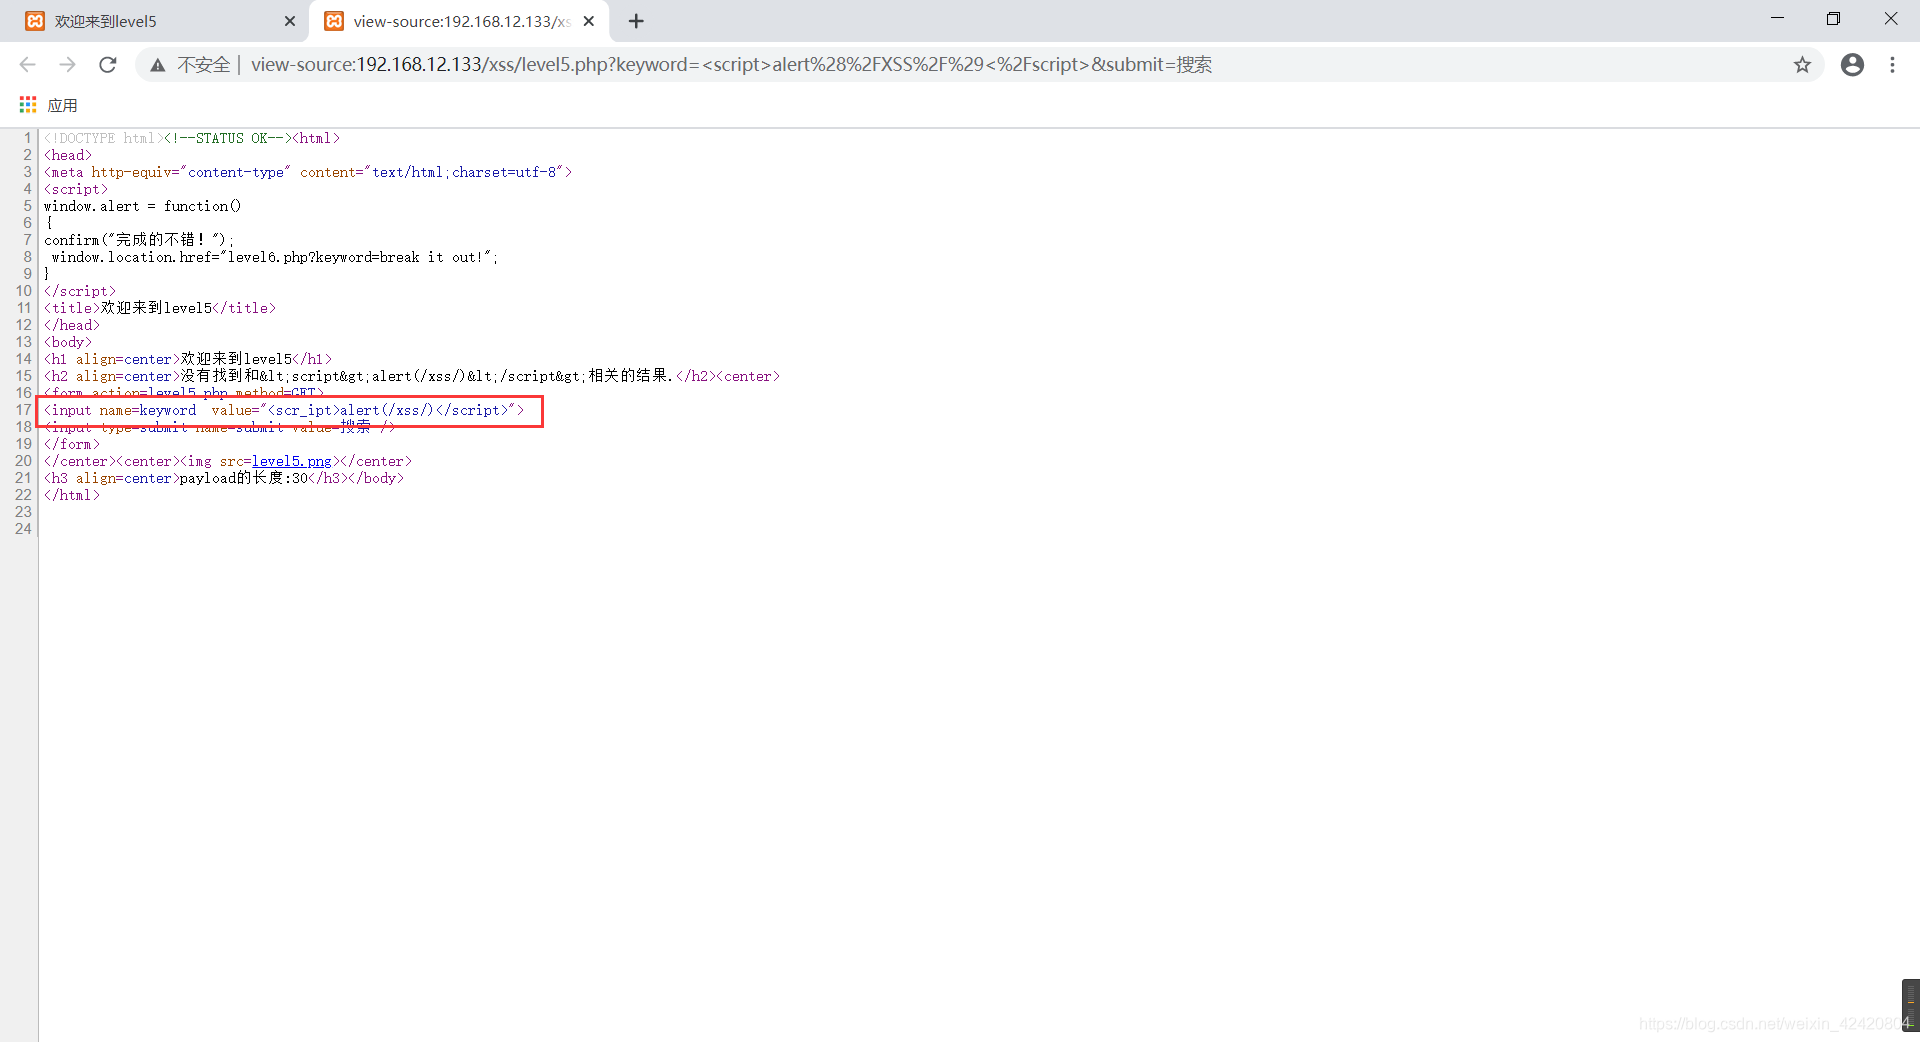Click line number 17 in gutter

click(x=23, y=410)
